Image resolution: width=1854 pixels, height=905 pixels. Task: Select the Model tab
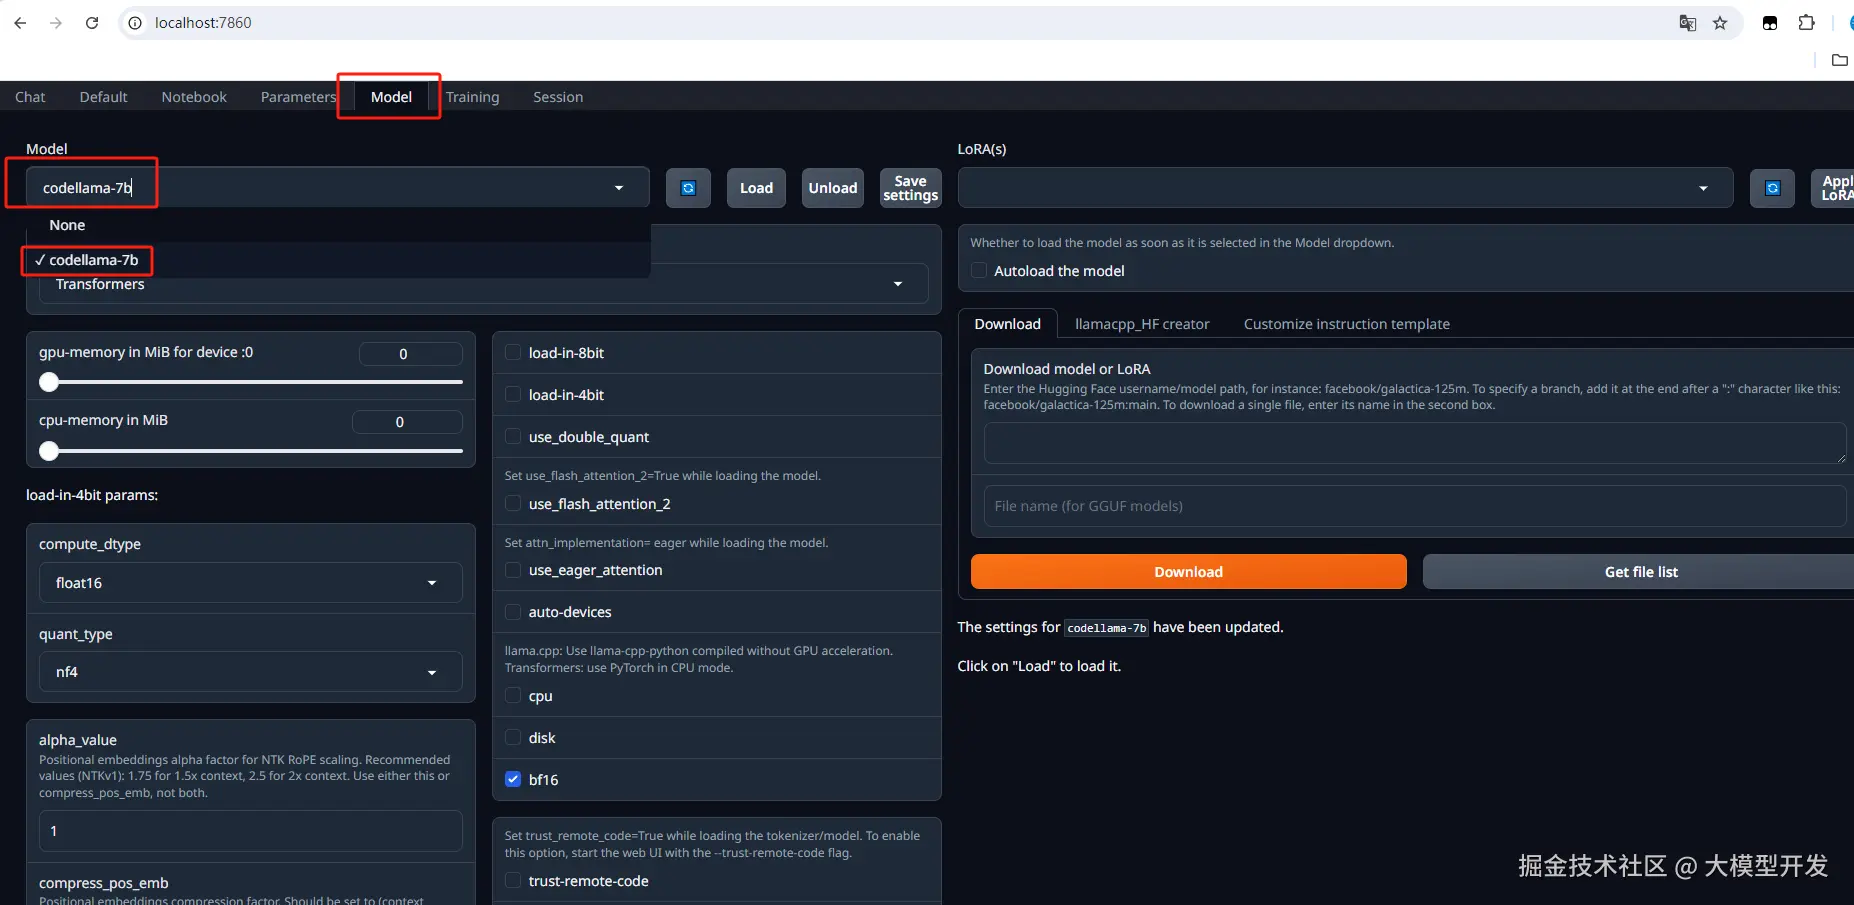pyautogui.click(x=391, y=97)
